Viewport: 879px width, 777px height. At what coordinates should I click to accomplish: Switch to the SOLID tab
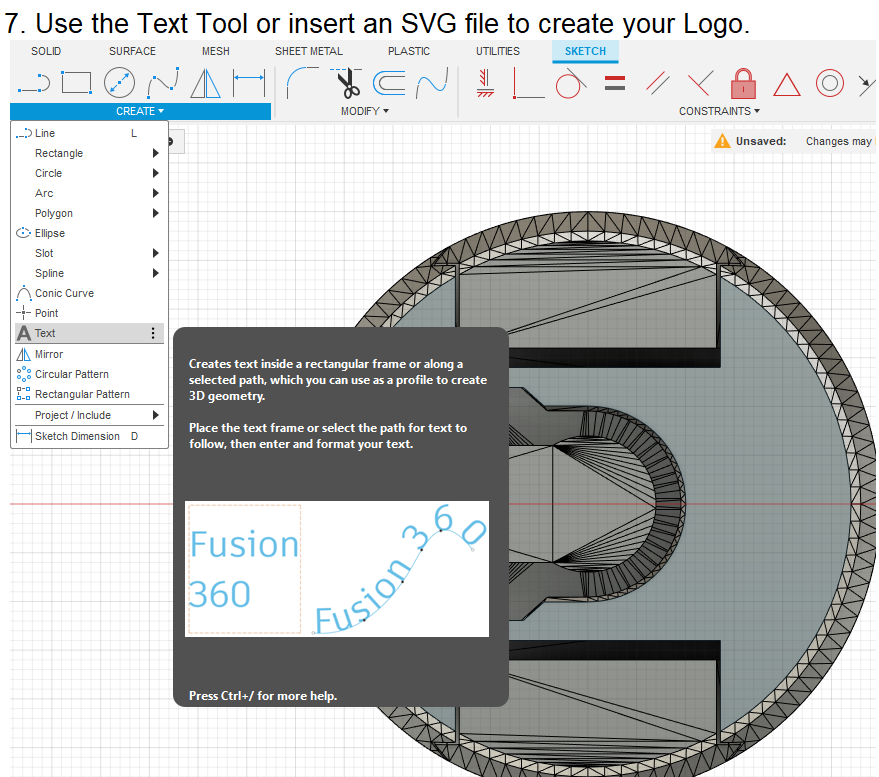tap(46, 51)
